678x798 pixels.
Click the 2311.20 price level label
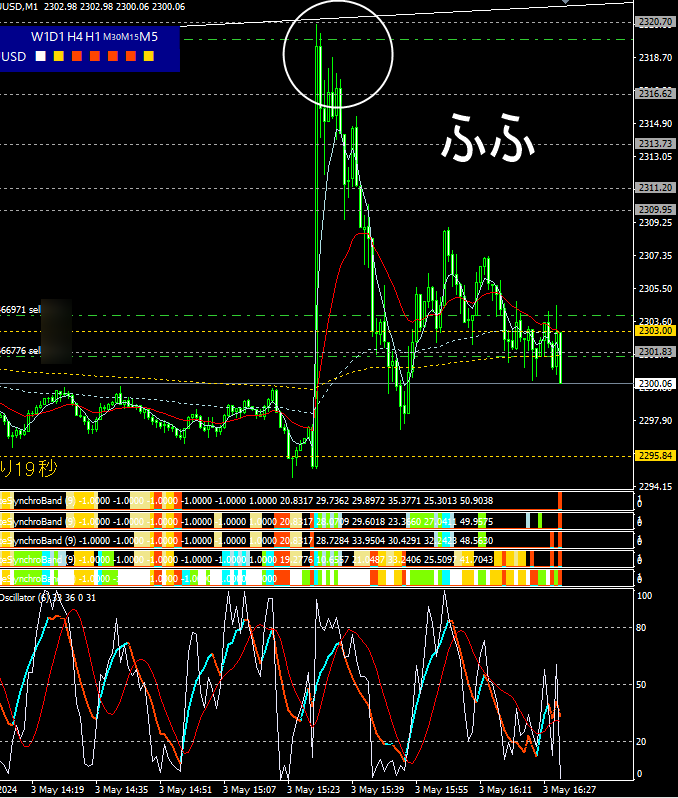[655, 188]
